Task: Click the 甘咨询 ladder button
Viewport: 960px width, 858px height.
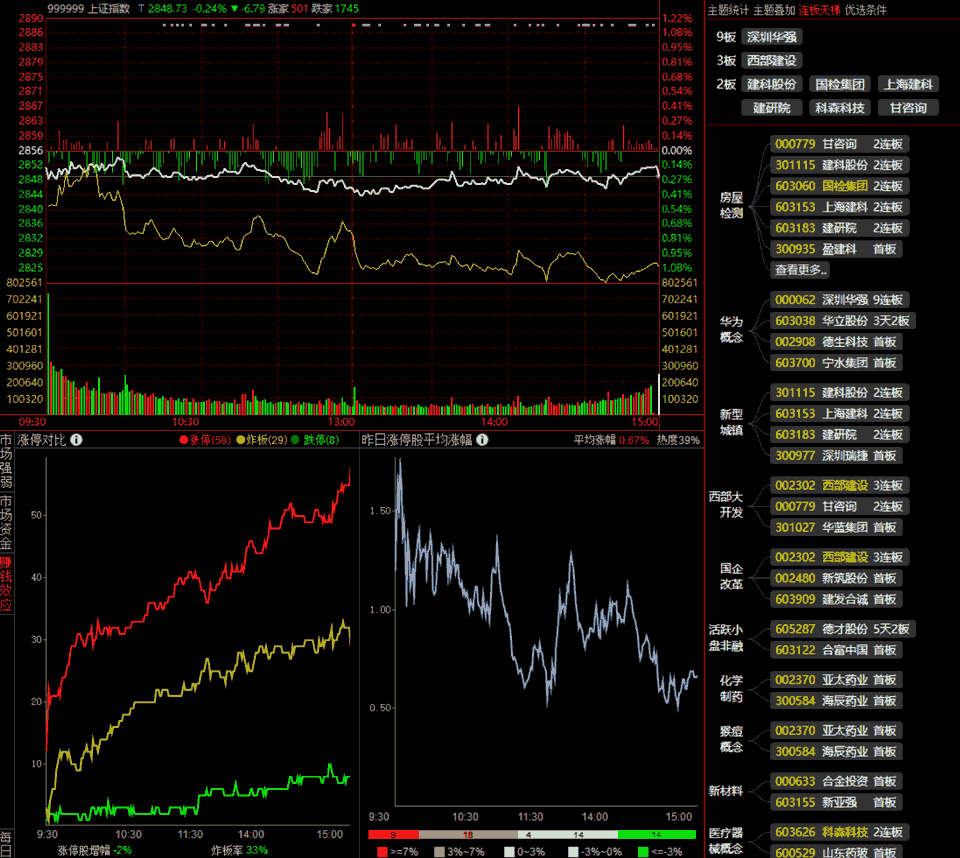Action: coord(909,108)
